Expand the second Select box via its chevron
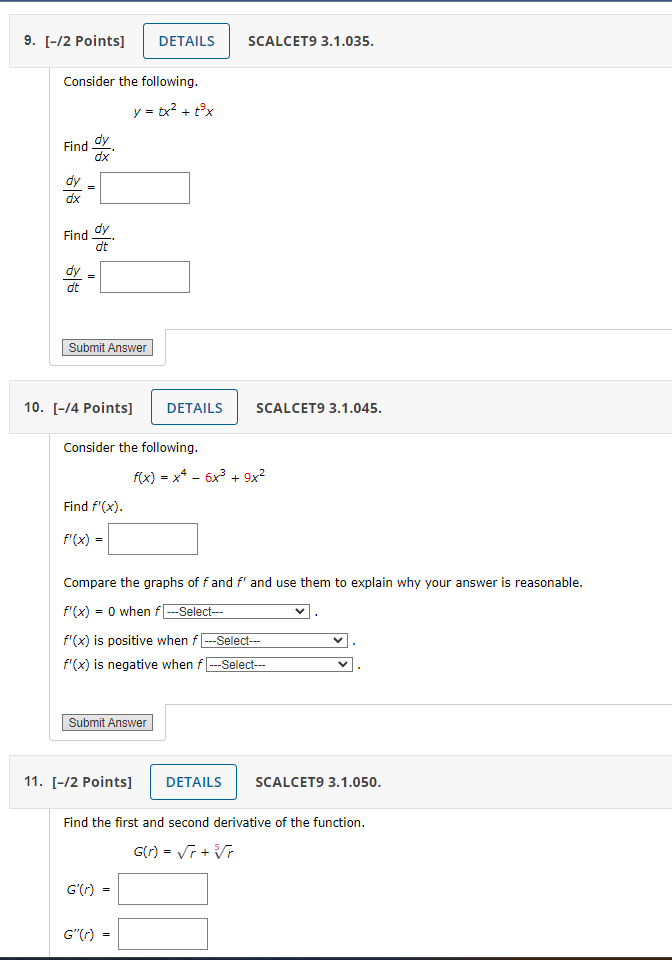The width and height of the screenshot is (672, 960). coord(338,639)
